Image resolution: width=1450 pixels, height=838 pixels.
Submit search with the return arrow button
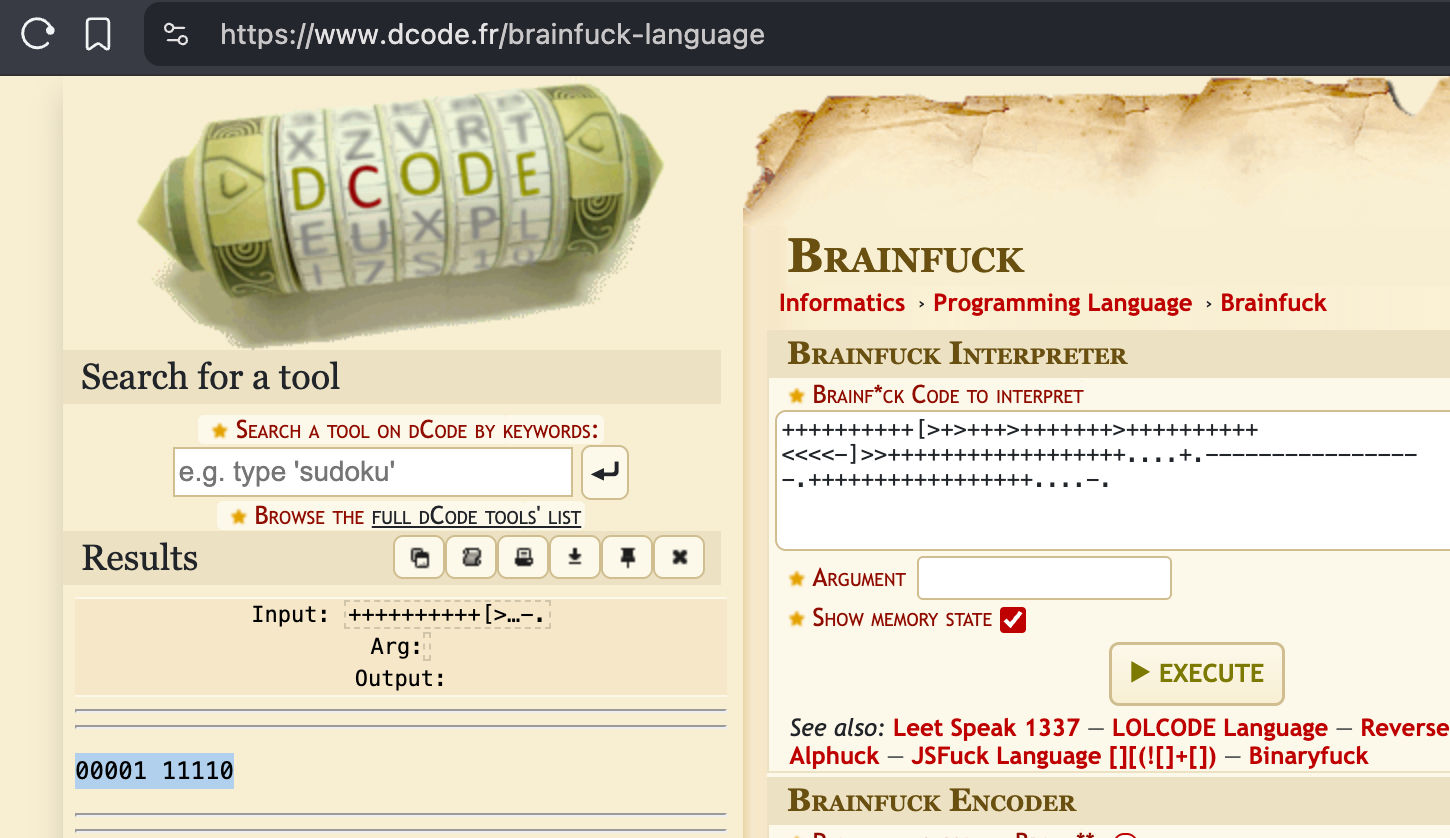click(604, 472)
